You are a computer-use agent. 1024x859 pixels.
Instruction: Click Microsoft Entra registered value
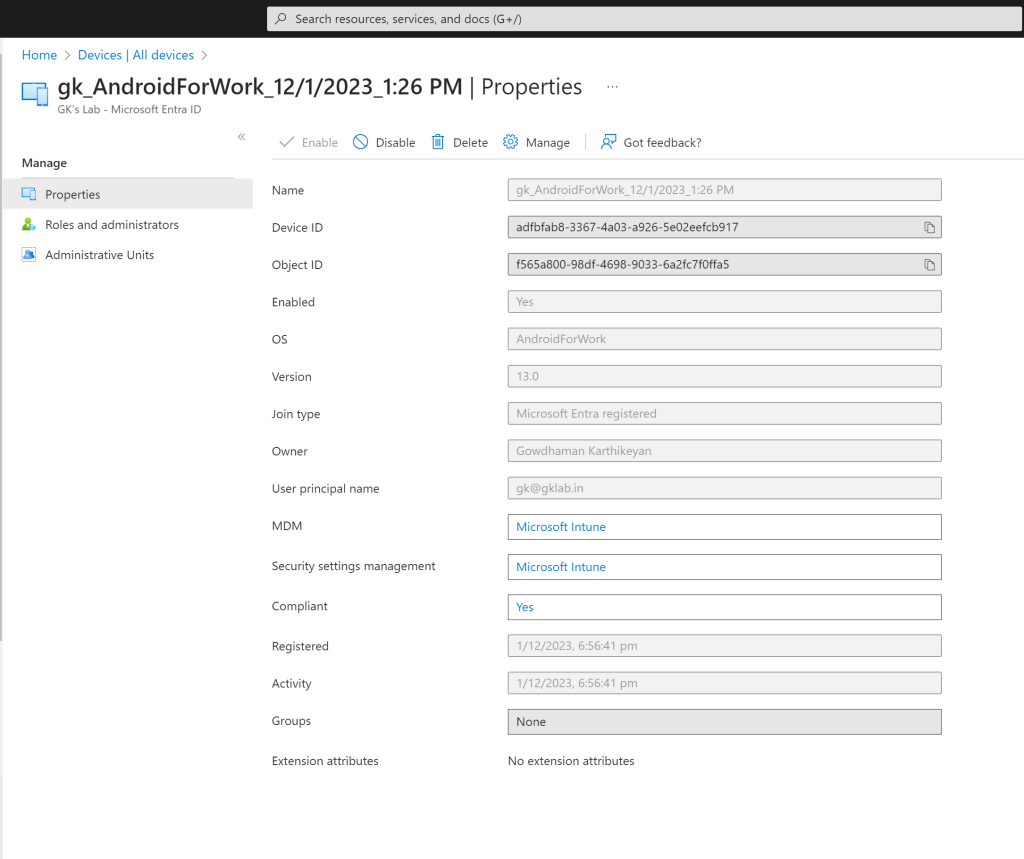[586, 413]
